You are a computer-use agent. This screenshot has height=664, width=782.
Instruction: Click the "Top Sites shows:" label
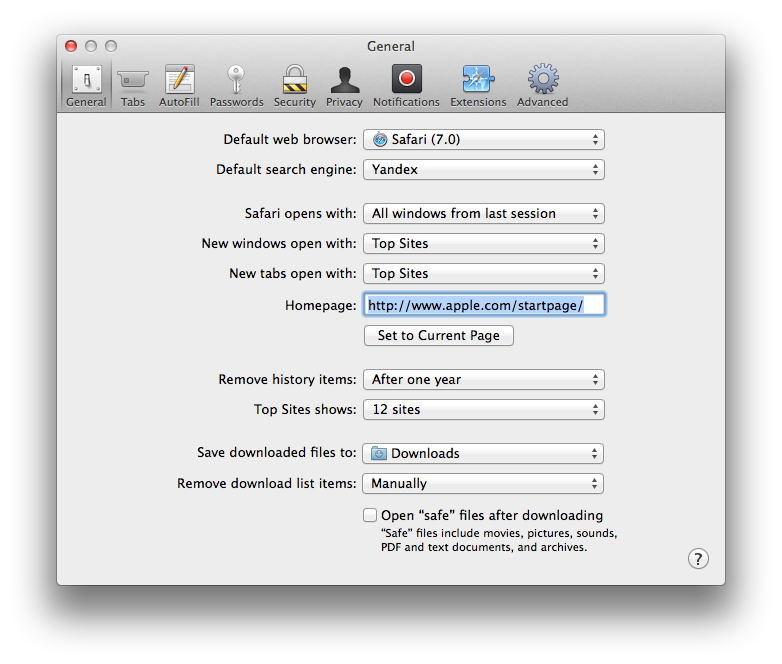point(305,410)
